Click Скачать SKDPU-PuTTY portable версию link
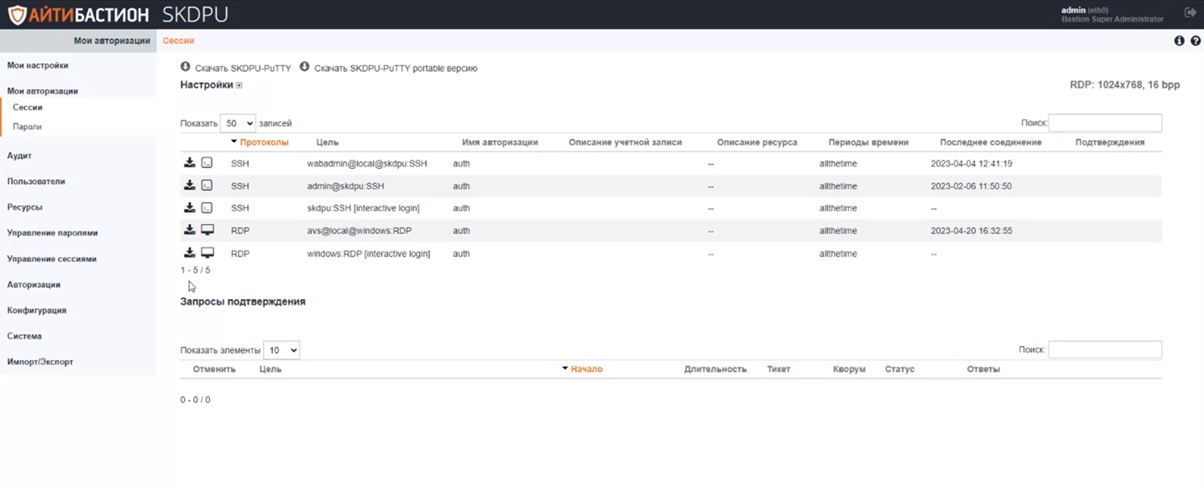Image resolution: width=1204 pixels, height=490 pixels. pyautogui.click(x=395, y=69)
